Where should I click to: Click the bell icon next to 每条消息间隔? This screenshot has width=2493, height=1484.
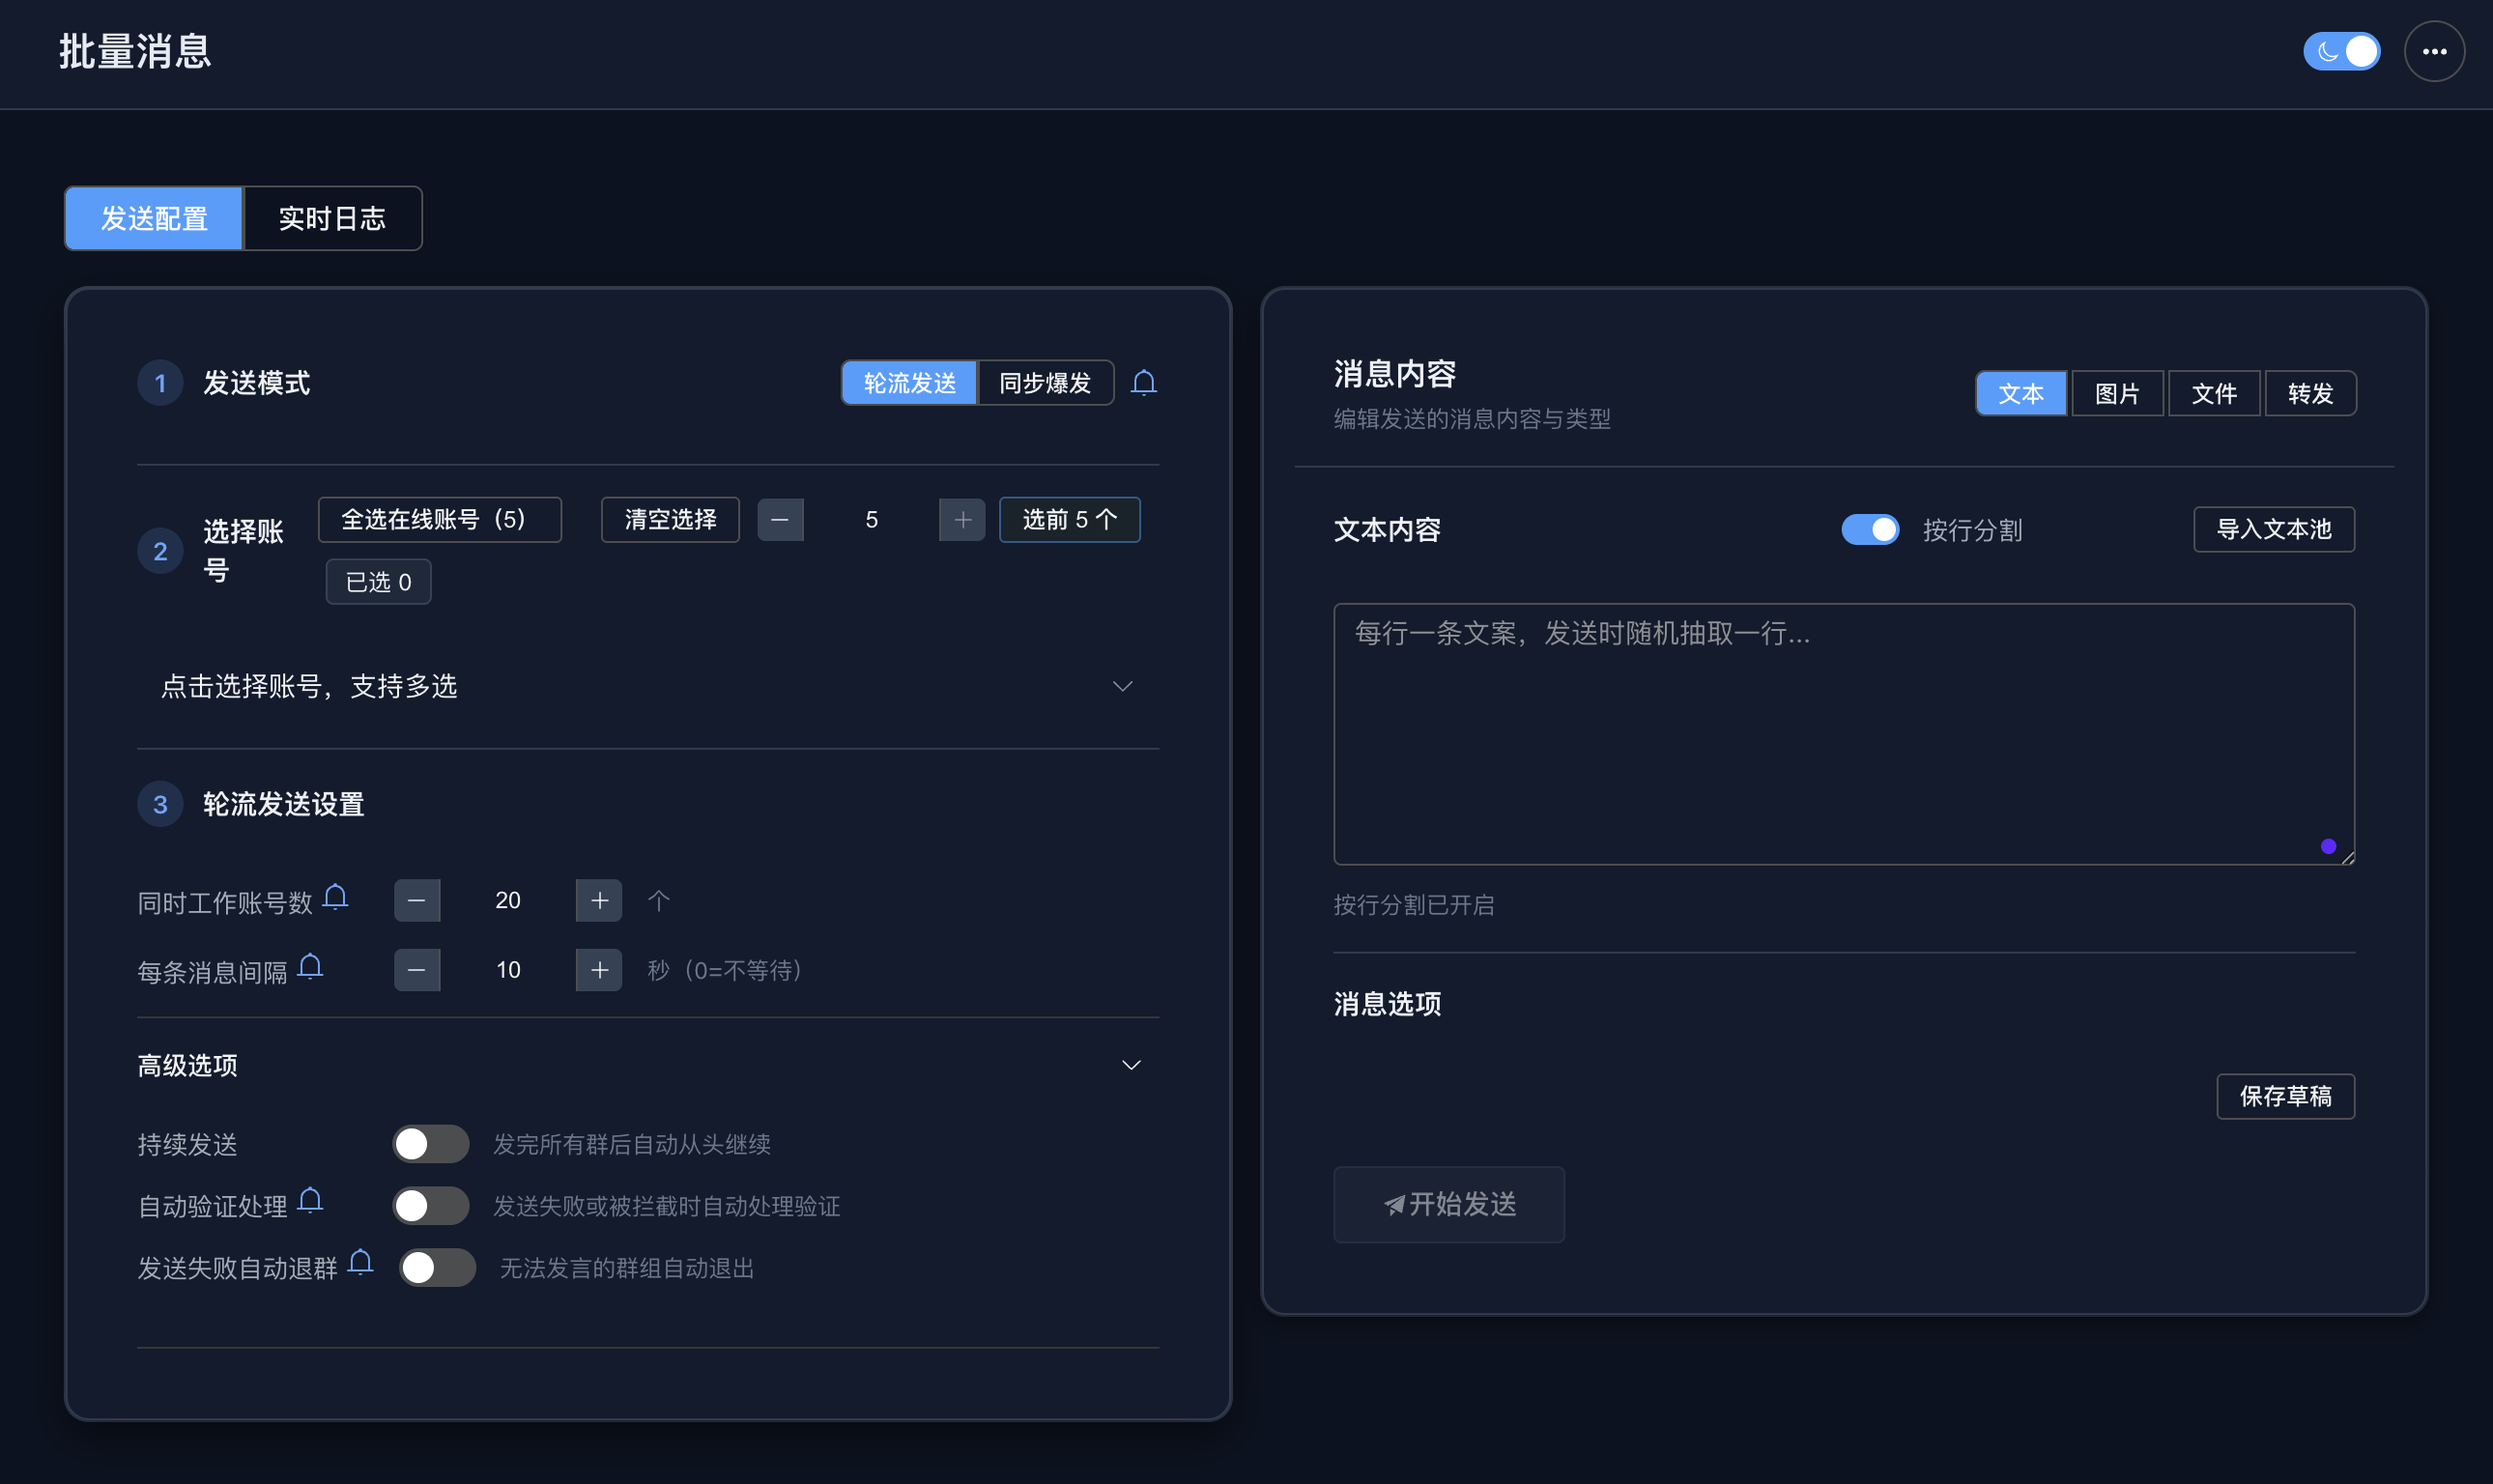[311, 965]
